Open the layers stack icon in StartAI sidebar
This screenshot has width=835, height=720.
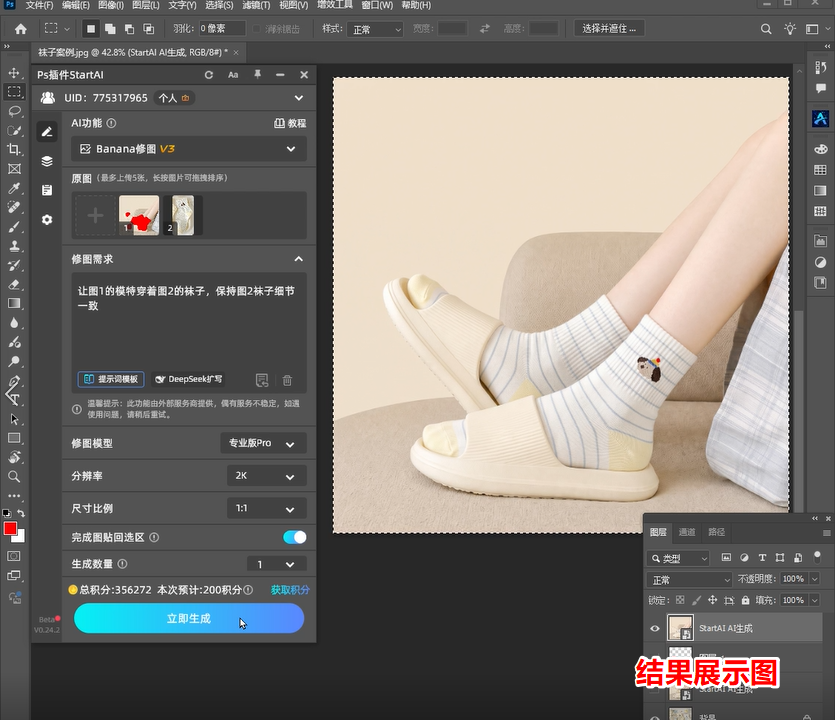pos(47,161)
